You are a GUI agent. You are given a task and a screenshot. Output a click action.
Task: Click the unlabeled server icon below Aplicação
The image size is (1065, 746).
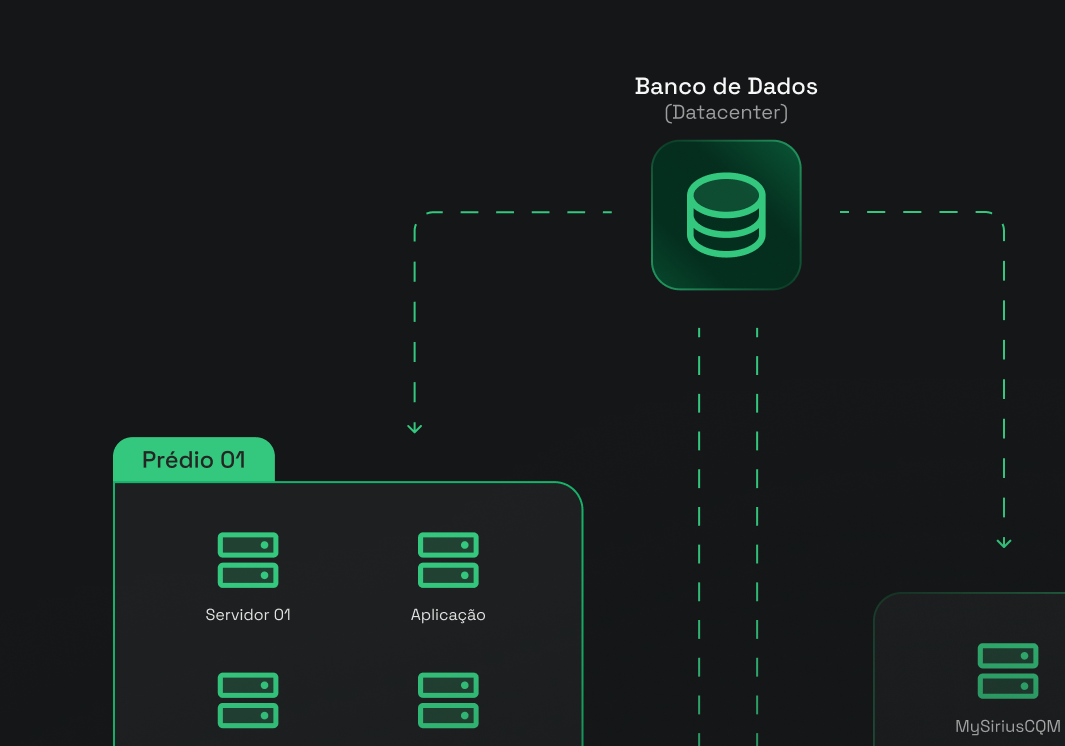(x=448, y=700)
